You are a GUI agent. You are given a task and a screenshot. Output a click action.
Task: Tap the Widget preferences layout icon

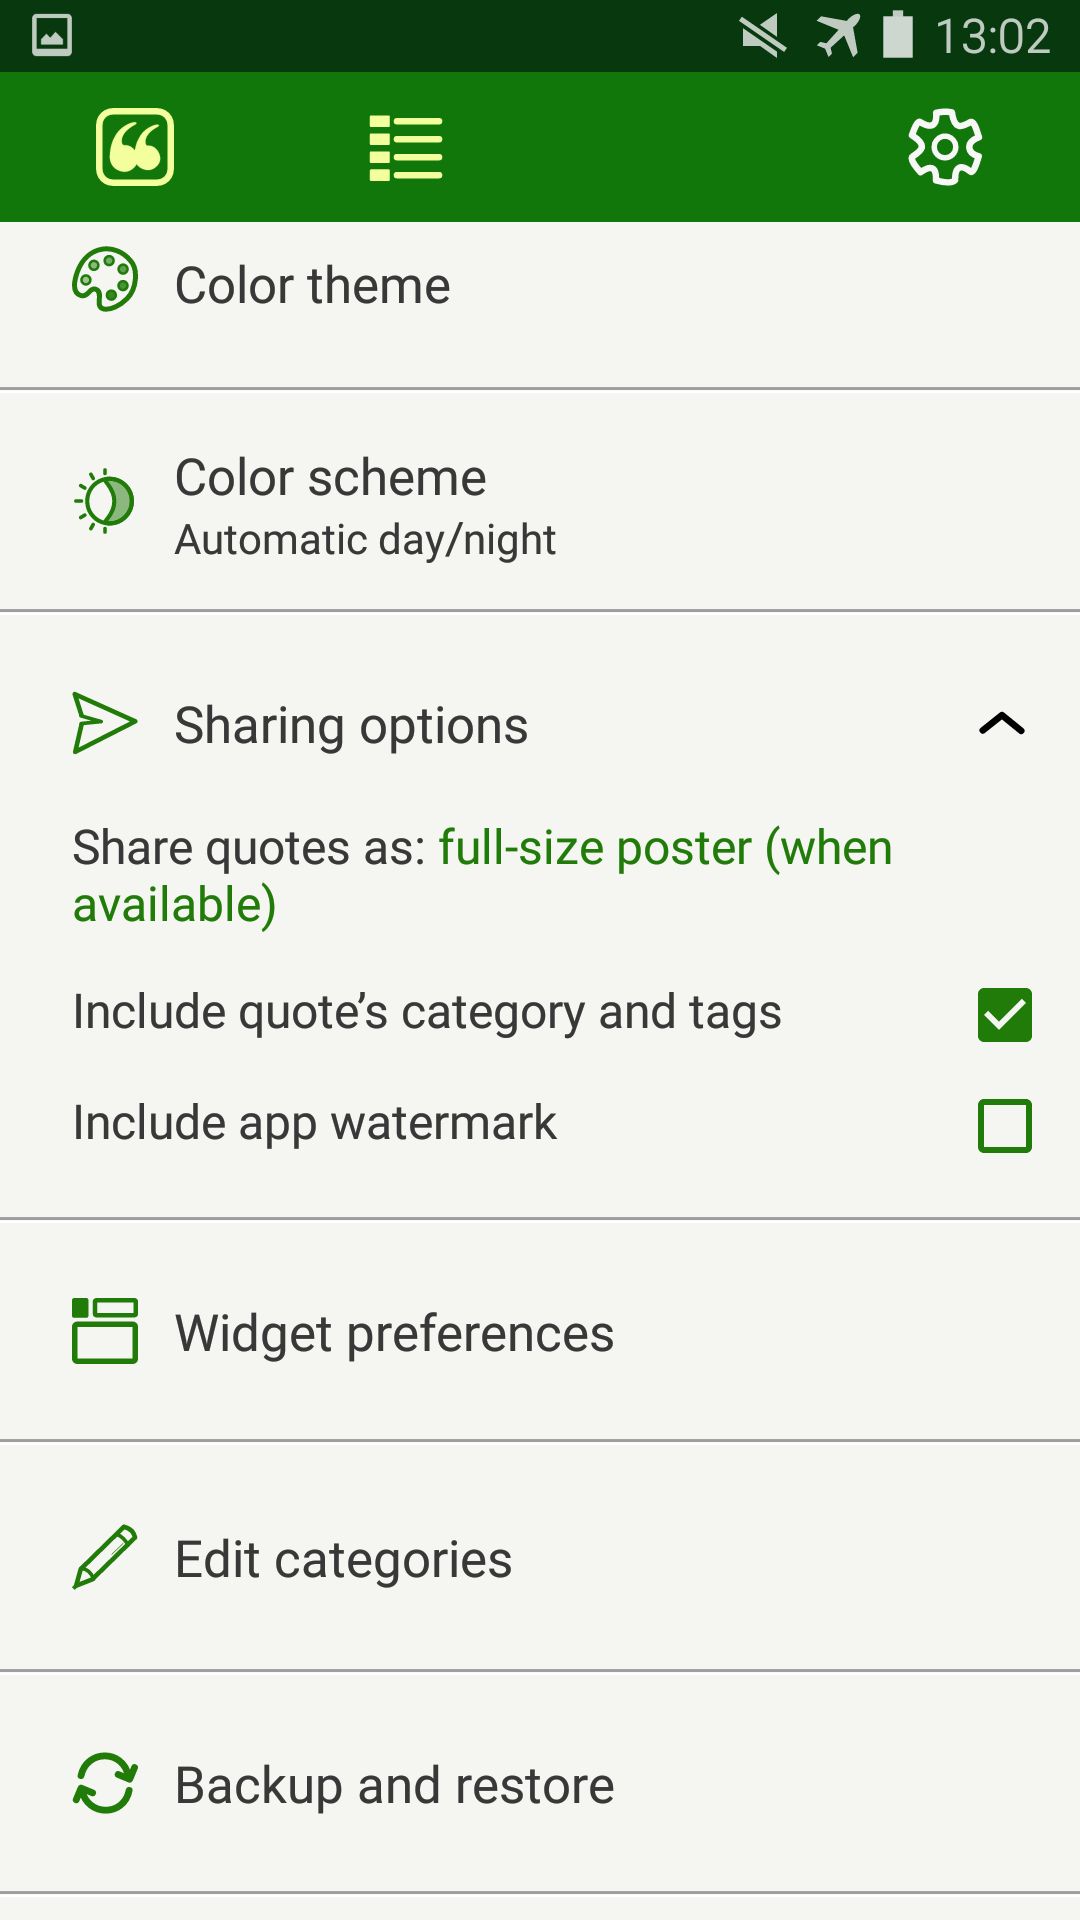[105, 1331]
